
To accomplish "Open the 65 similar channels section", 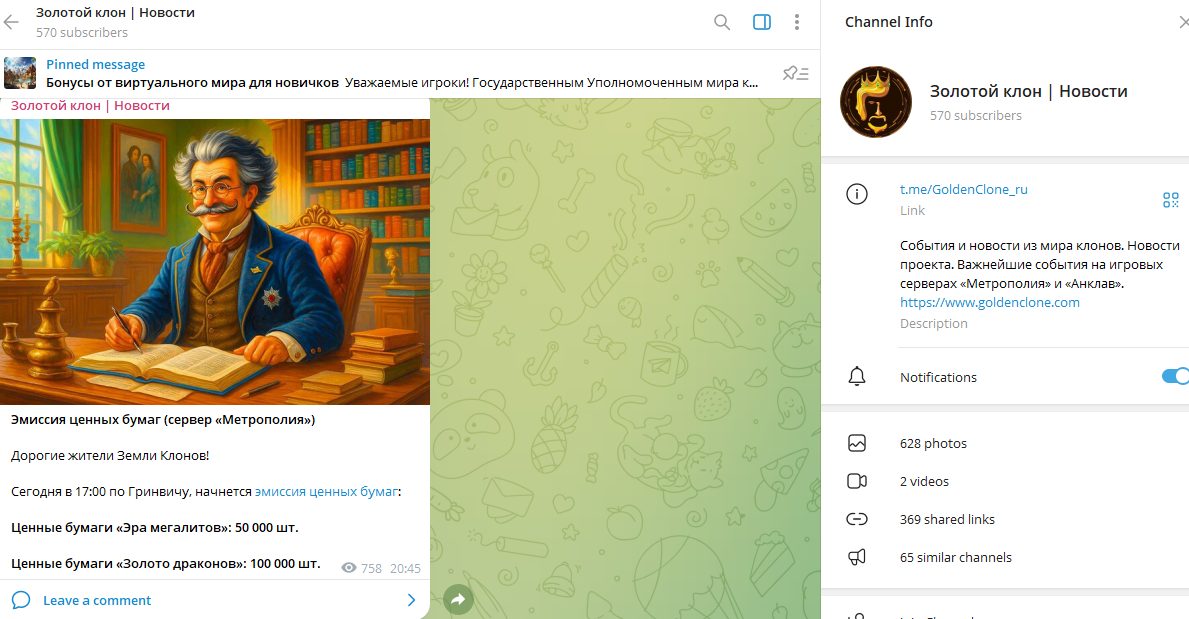I will click(1005, 558).
